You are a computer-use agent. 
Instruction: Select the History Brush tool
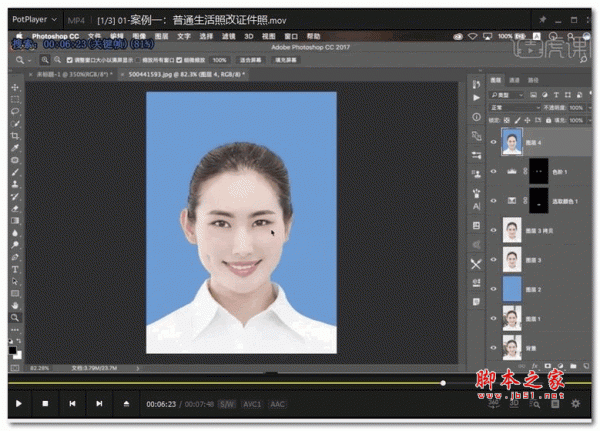click(x=15, y=196)
